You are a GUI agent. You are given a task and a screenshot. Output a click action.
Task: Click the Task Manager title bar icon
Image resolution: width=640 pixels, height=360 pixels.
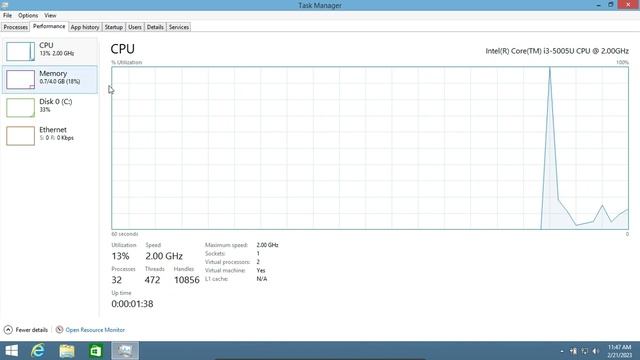(4, 5)
